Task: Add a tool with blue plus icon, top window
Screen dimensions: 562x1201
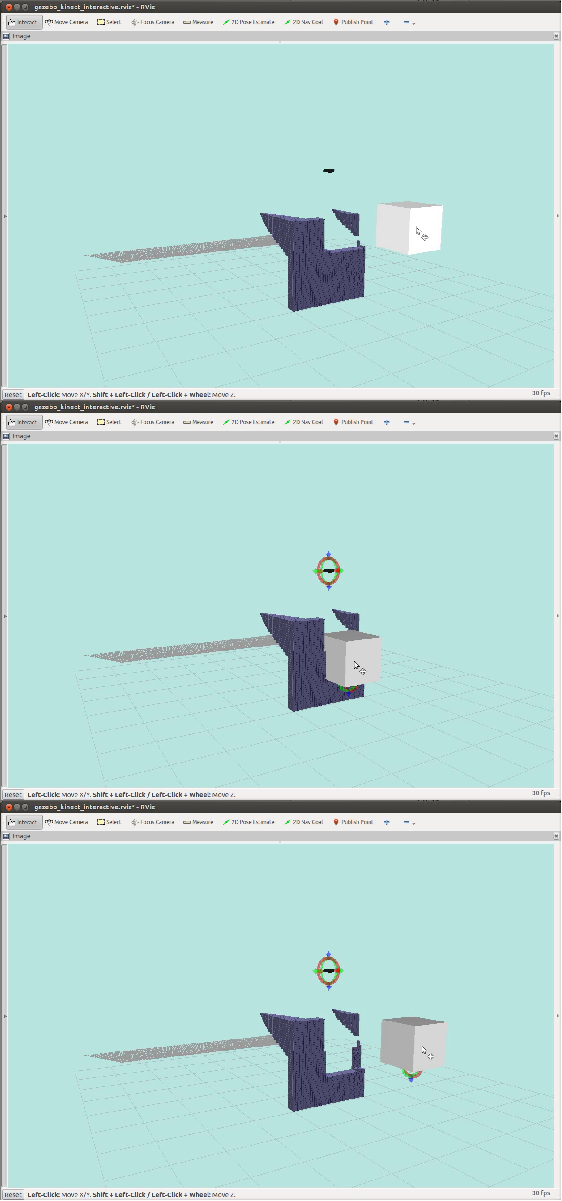Action: click(387, 21)
